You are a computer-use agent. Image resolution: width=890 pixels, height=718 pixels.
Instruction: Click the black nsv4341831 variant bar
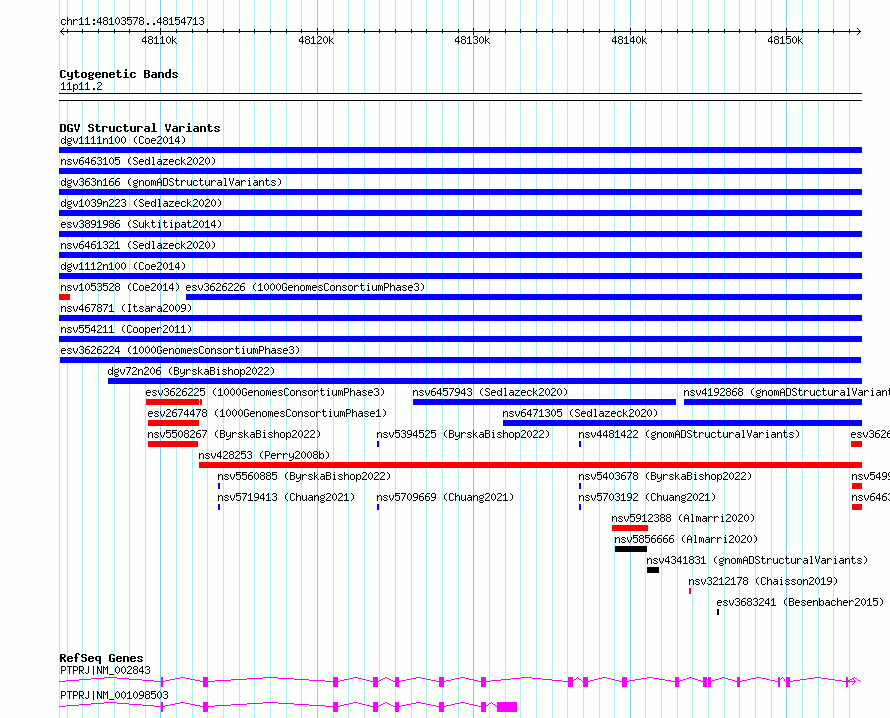coord(653,570)
